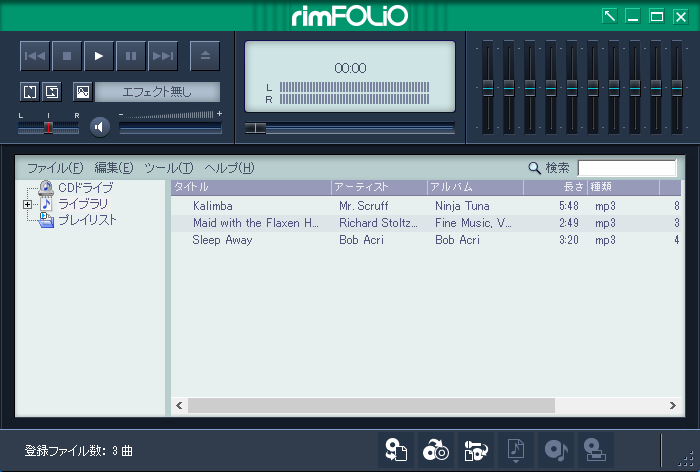
Task: Click the stop playback button
Action: 67,56
